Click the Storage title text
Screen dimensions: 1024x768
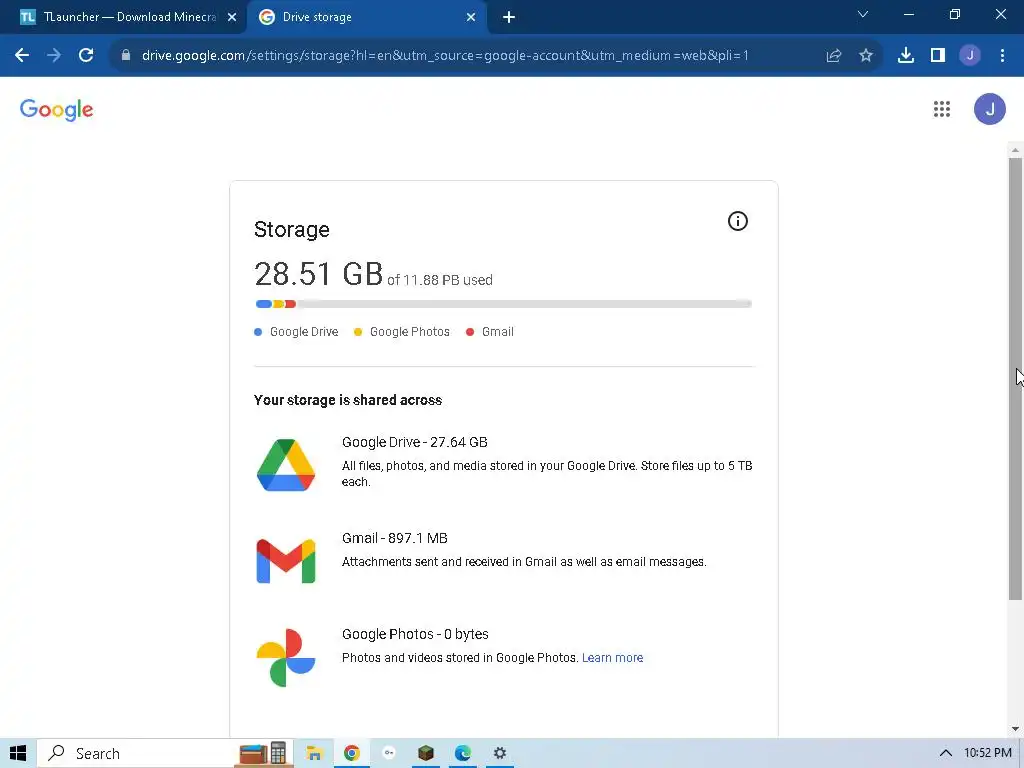click(x=291, y=230)
